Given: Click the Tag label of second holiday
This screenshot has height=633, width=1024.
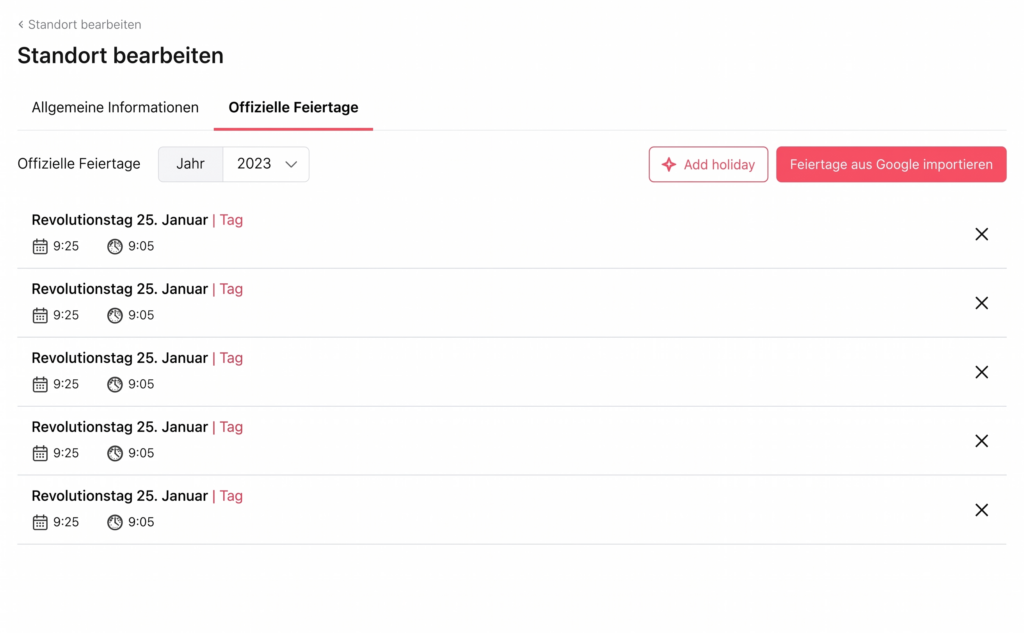Looking at the screenshot, I should pos(231,289).
